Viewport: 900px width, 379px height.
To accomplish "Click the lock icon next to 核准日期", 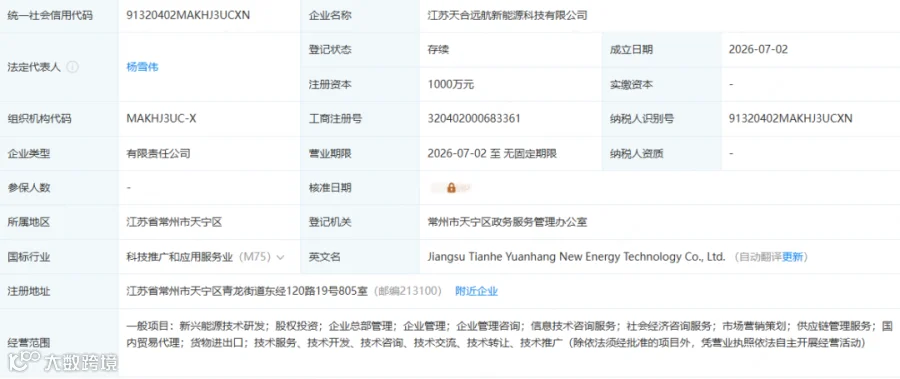I will pos(451,188).
